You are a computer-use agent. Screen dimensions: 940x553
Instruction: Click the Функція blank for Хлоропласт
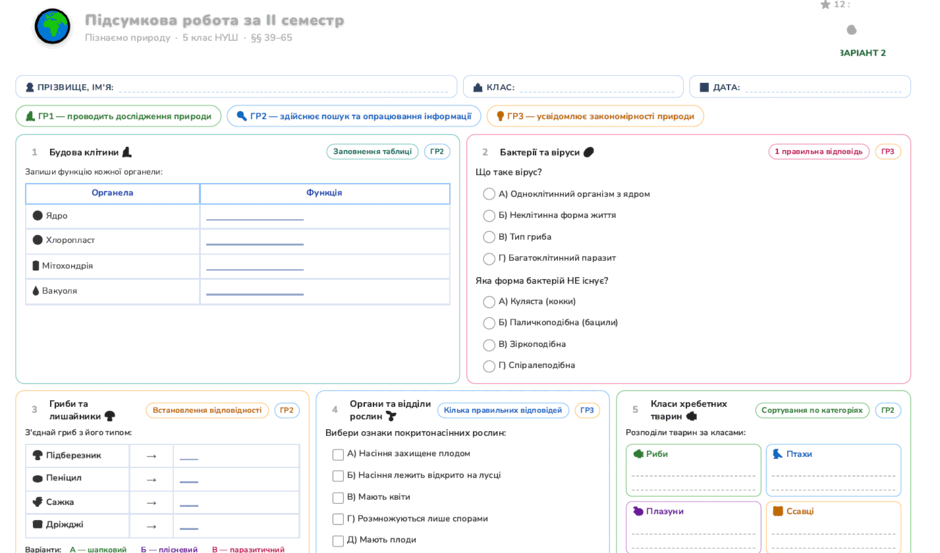(x=255, y=244)
